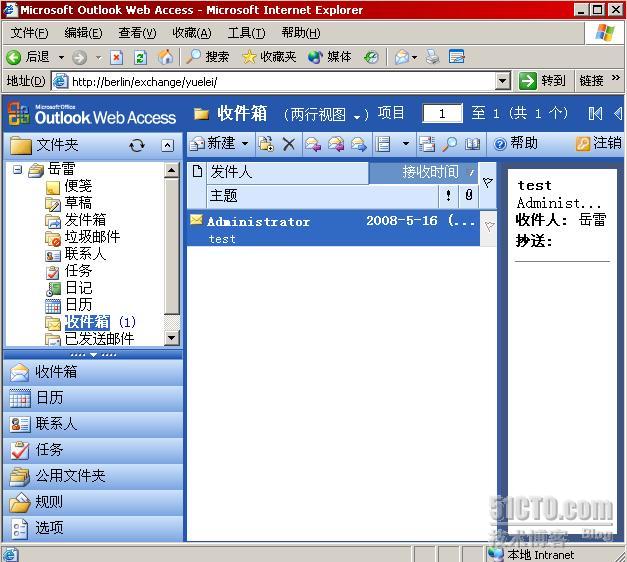The width and height of the screenshot is (627, 562).
Task: Click the move/copy message icon
Action: click(266, 144)
